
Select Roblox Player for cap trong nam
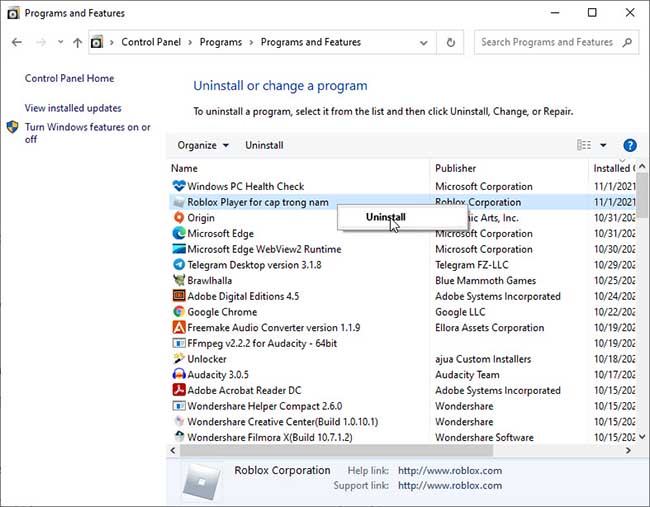257,202
